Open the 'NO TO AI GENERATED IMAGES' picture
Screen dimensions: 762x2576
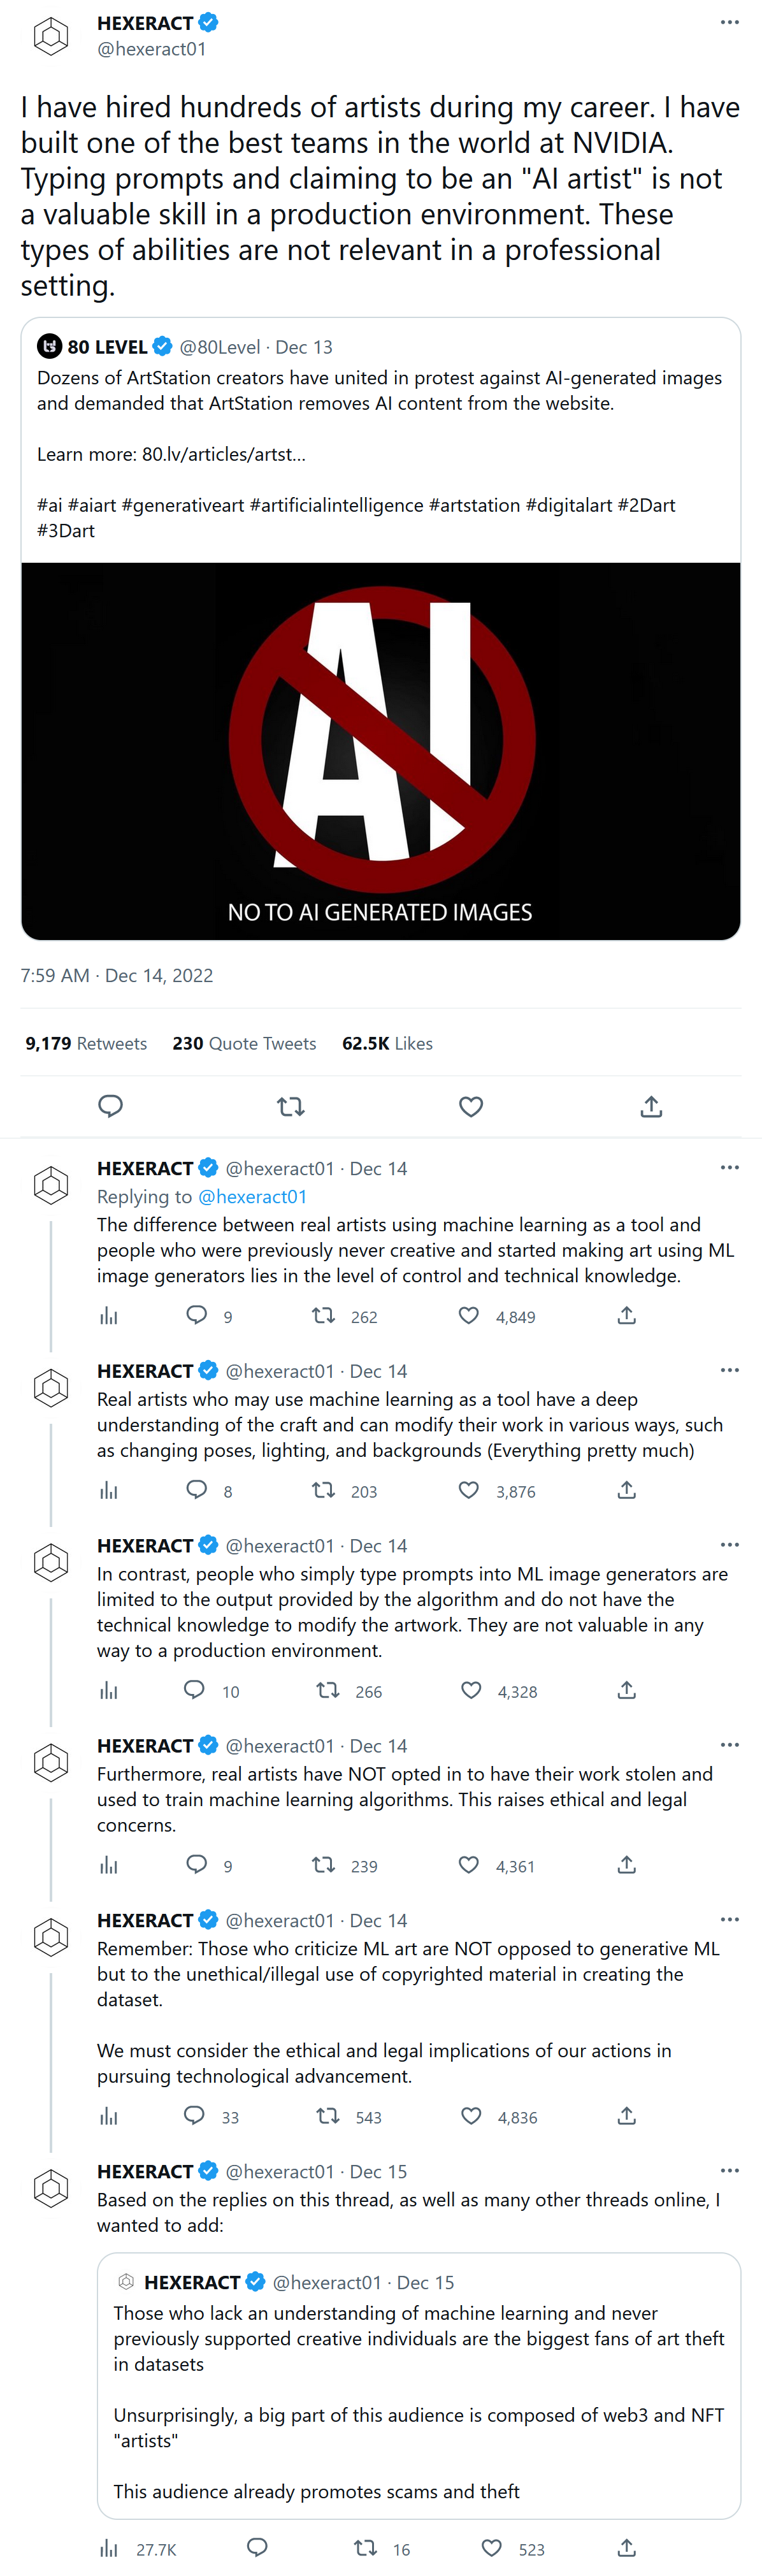[380, 750]
